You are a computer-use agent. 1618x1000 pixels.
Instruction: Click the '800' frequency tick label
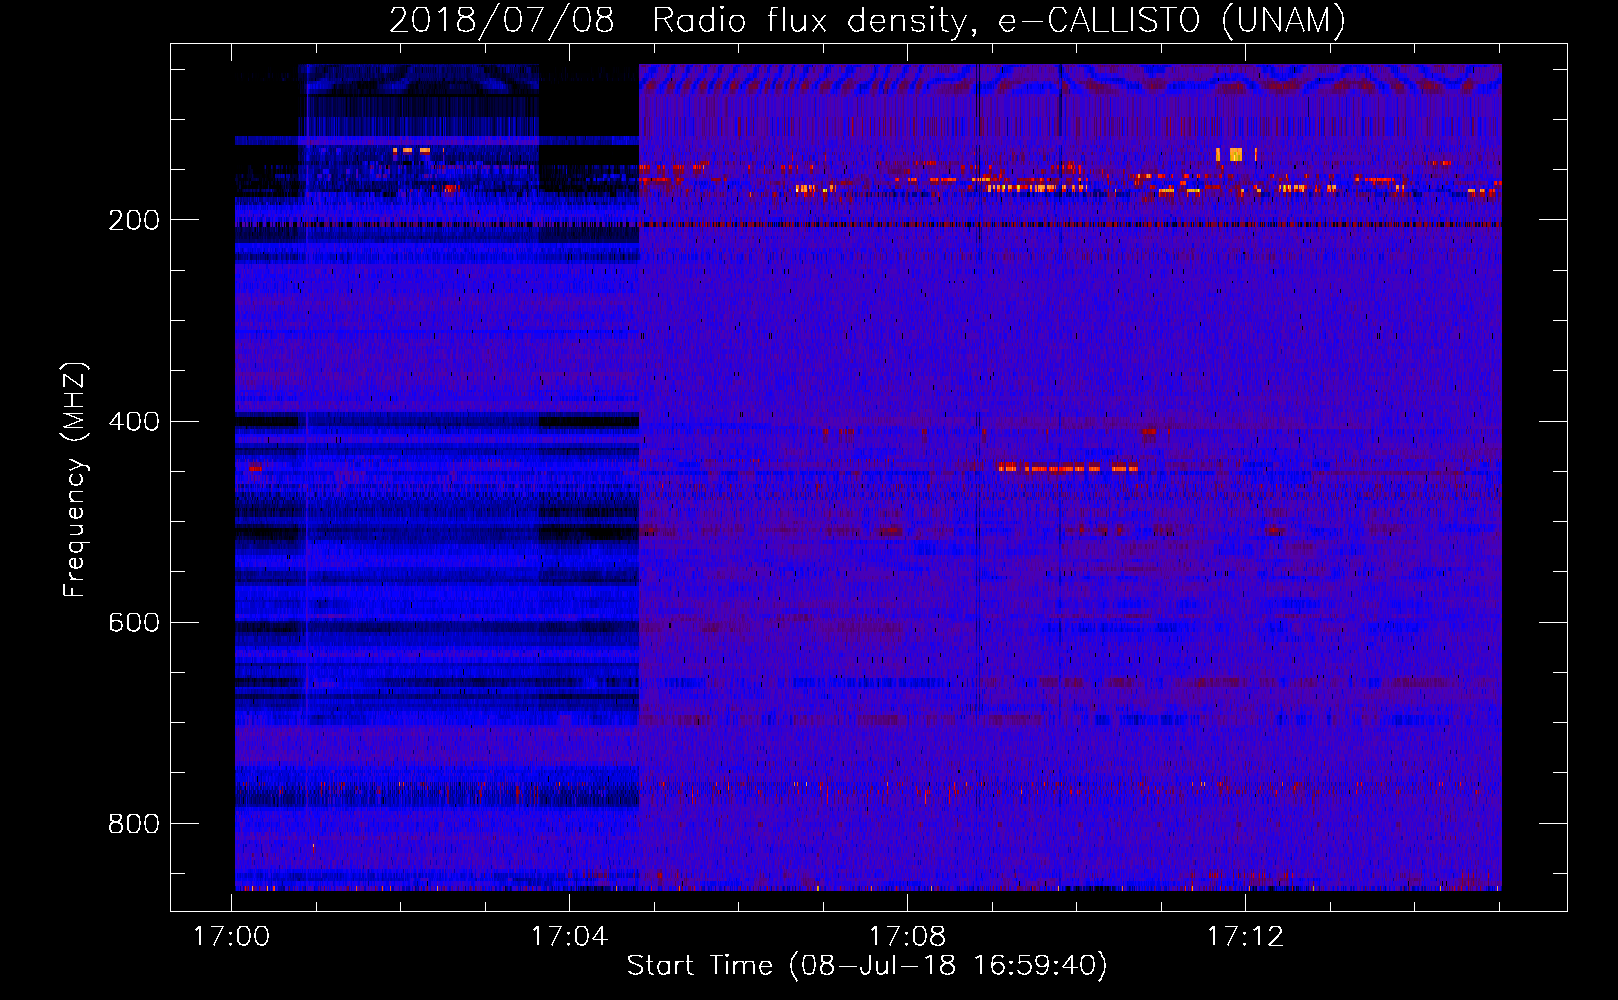[134, 823]
